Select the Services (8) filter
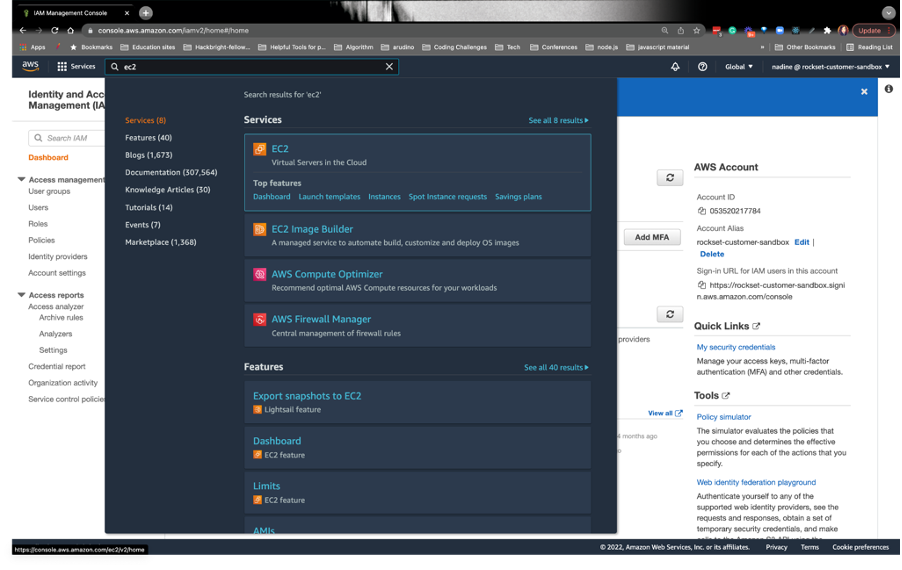This screenshot has width=902, height=570. 146,120
